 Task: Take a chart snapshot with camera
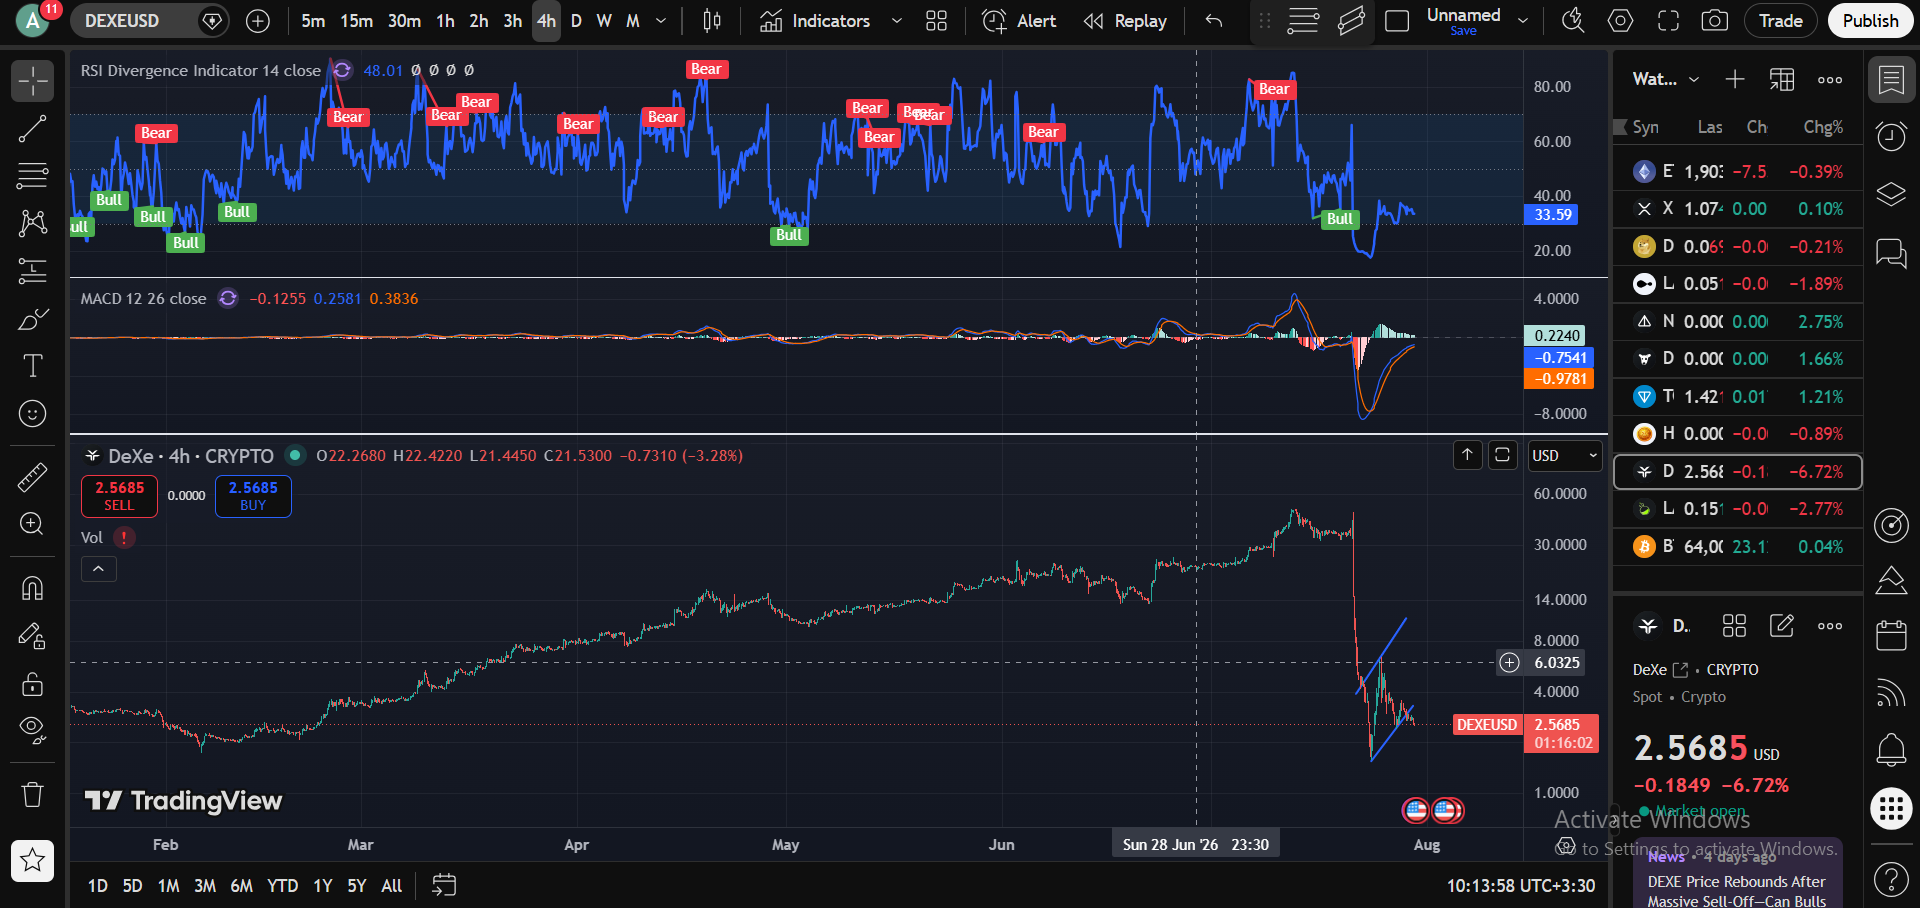[x=1715, y=21]
